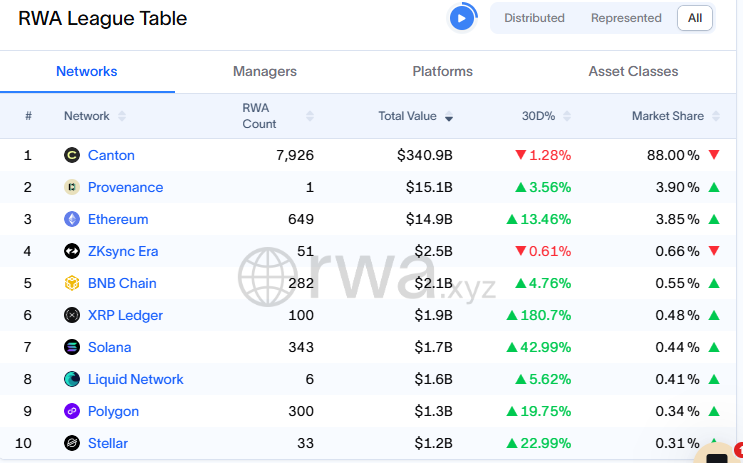Switch to the Managers tab
This screenshot has height=463, width=743.
pos(265,71)
